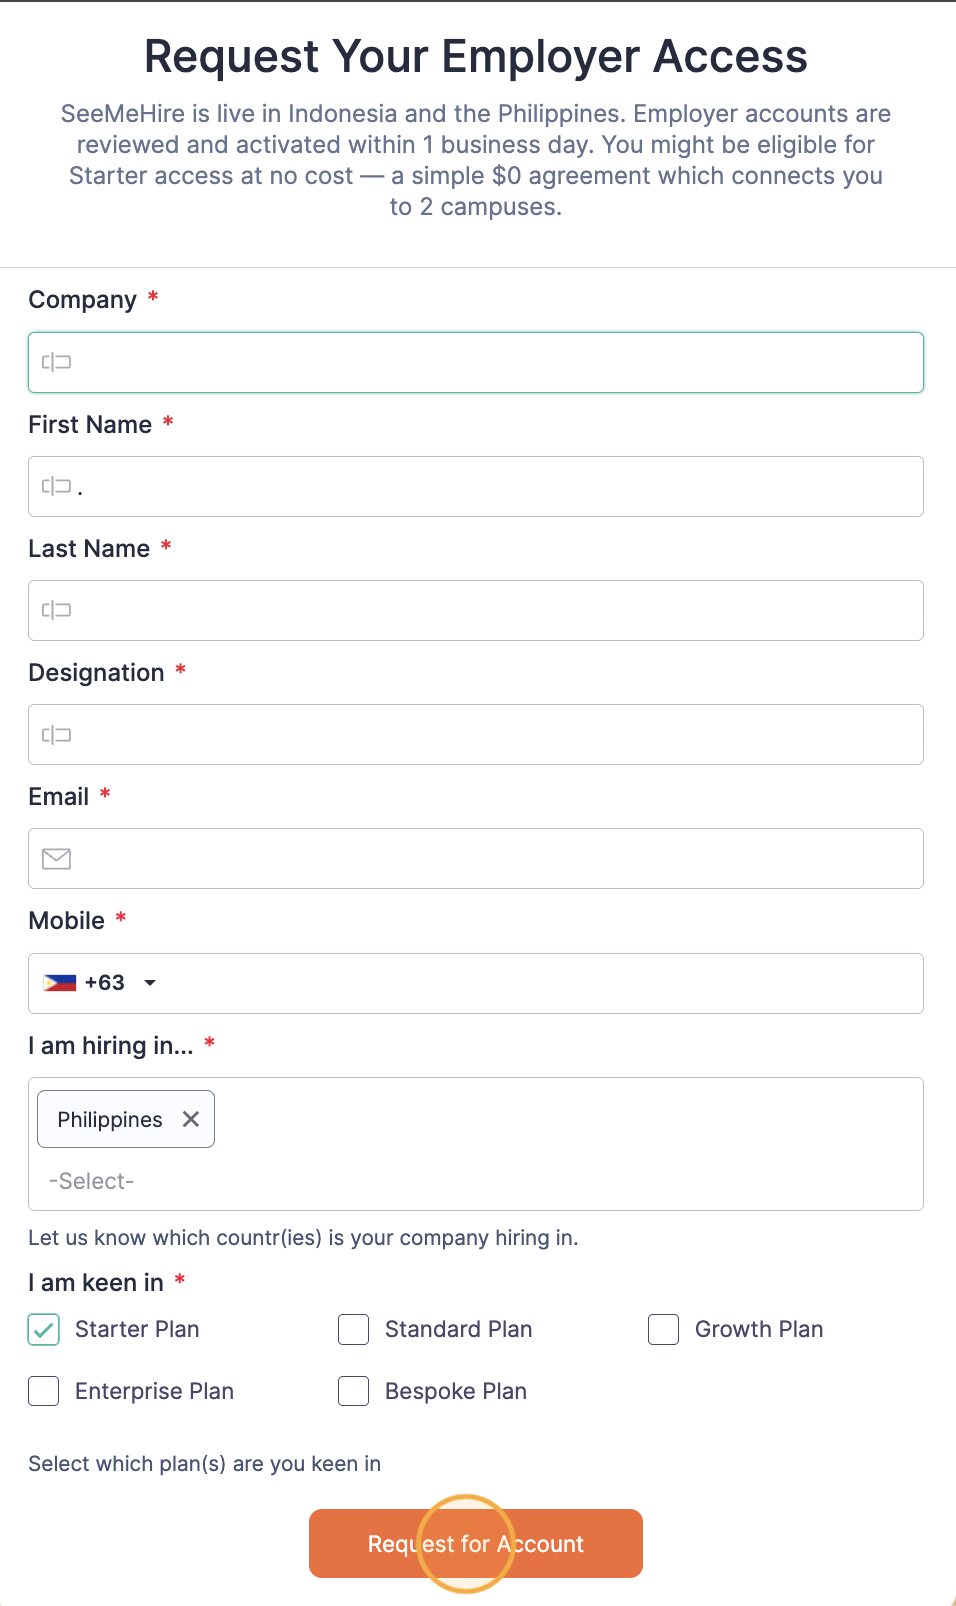Click the Mobile number input area

pyautogui.click(x=540, y=983)
